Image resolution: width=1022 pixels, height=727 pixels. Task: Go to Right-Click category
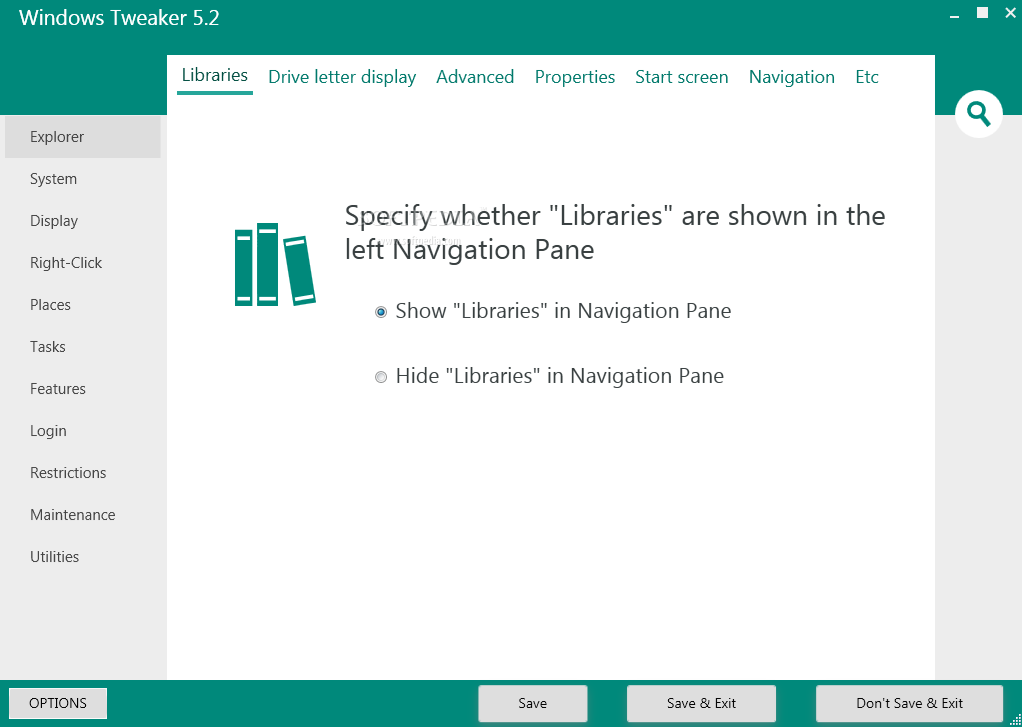[83, 263]
